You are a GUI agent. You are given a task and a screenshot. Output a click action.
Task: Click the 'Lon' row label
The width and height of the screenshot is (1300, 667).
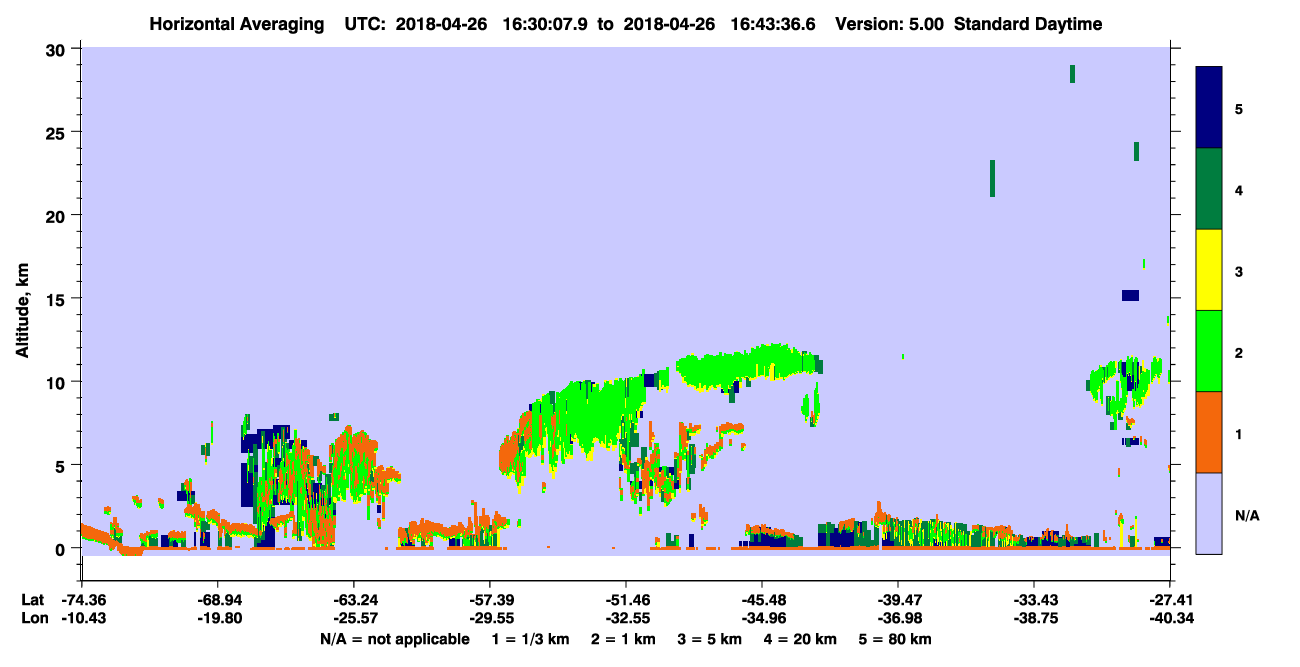click(x=34, y=618)
